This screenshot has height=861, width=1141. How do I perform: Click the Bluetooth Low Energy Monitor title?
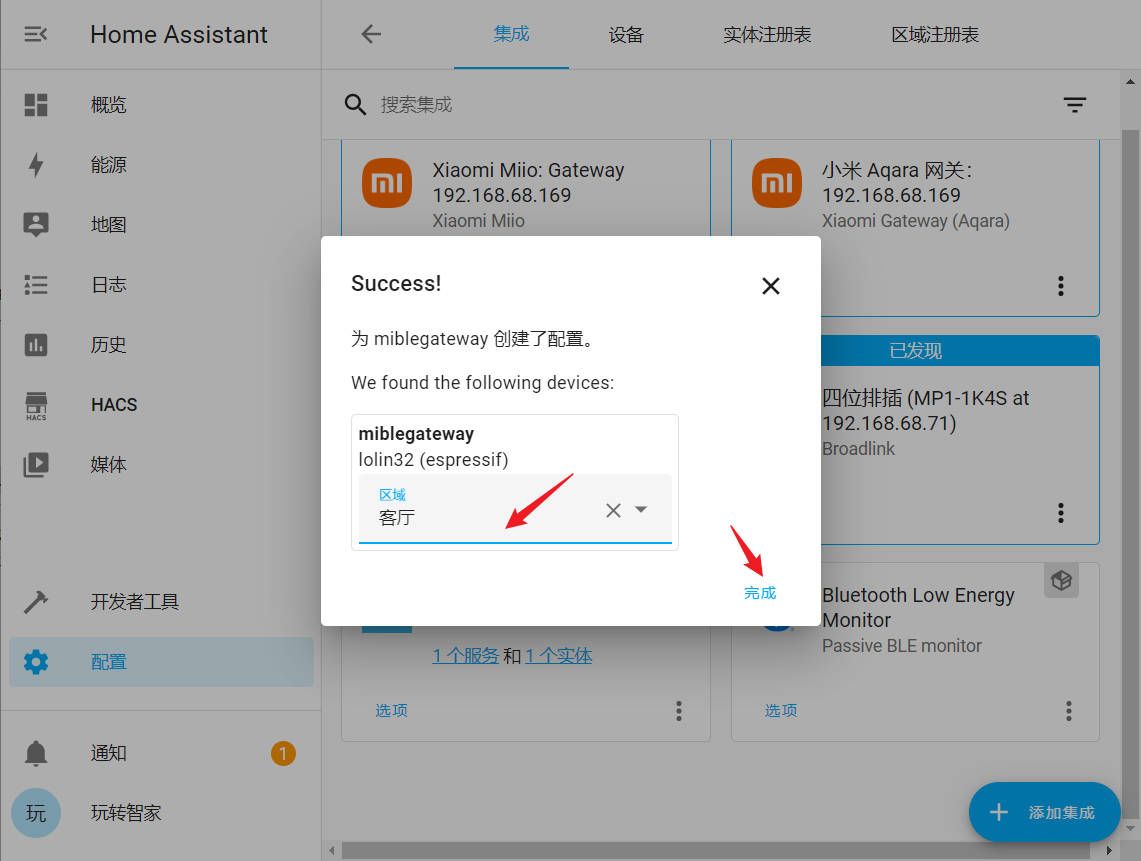918,608
